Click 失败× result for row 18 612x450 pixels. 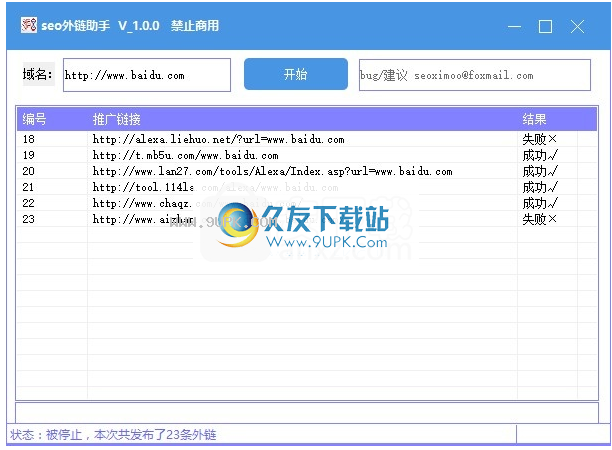(539, 139)
